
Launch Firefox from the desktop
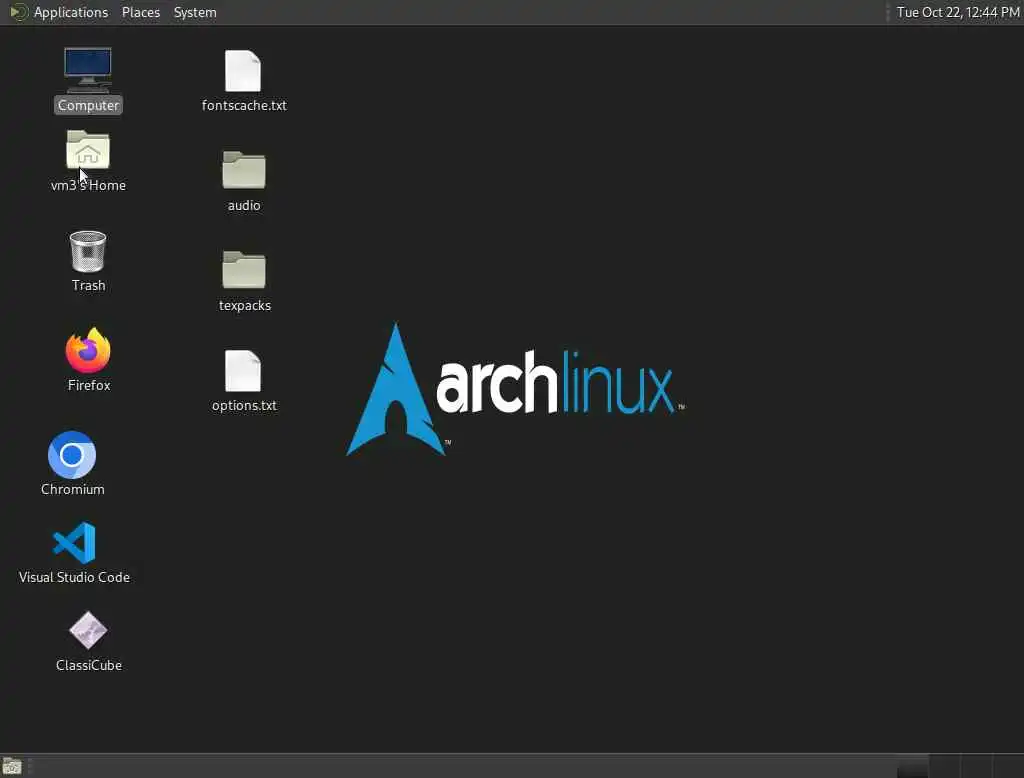coord(88,350)
